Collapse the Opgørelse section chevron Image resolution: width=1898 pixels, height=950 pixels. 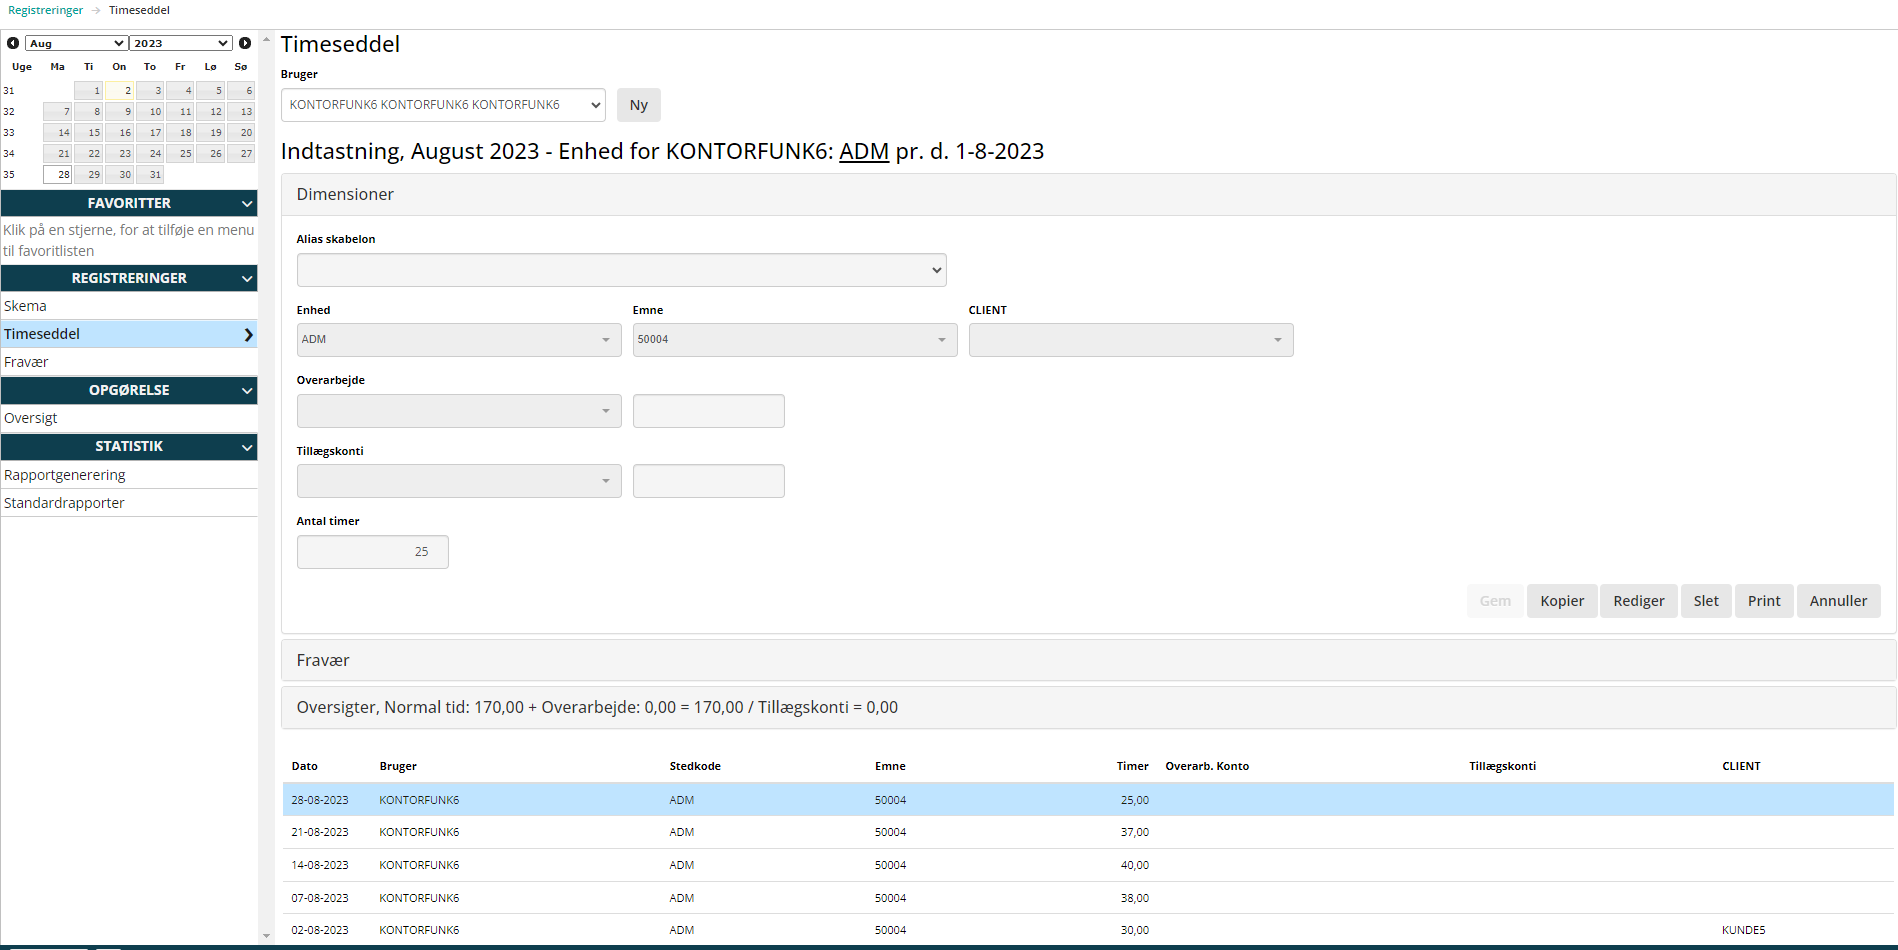click(x=247, y=391)
